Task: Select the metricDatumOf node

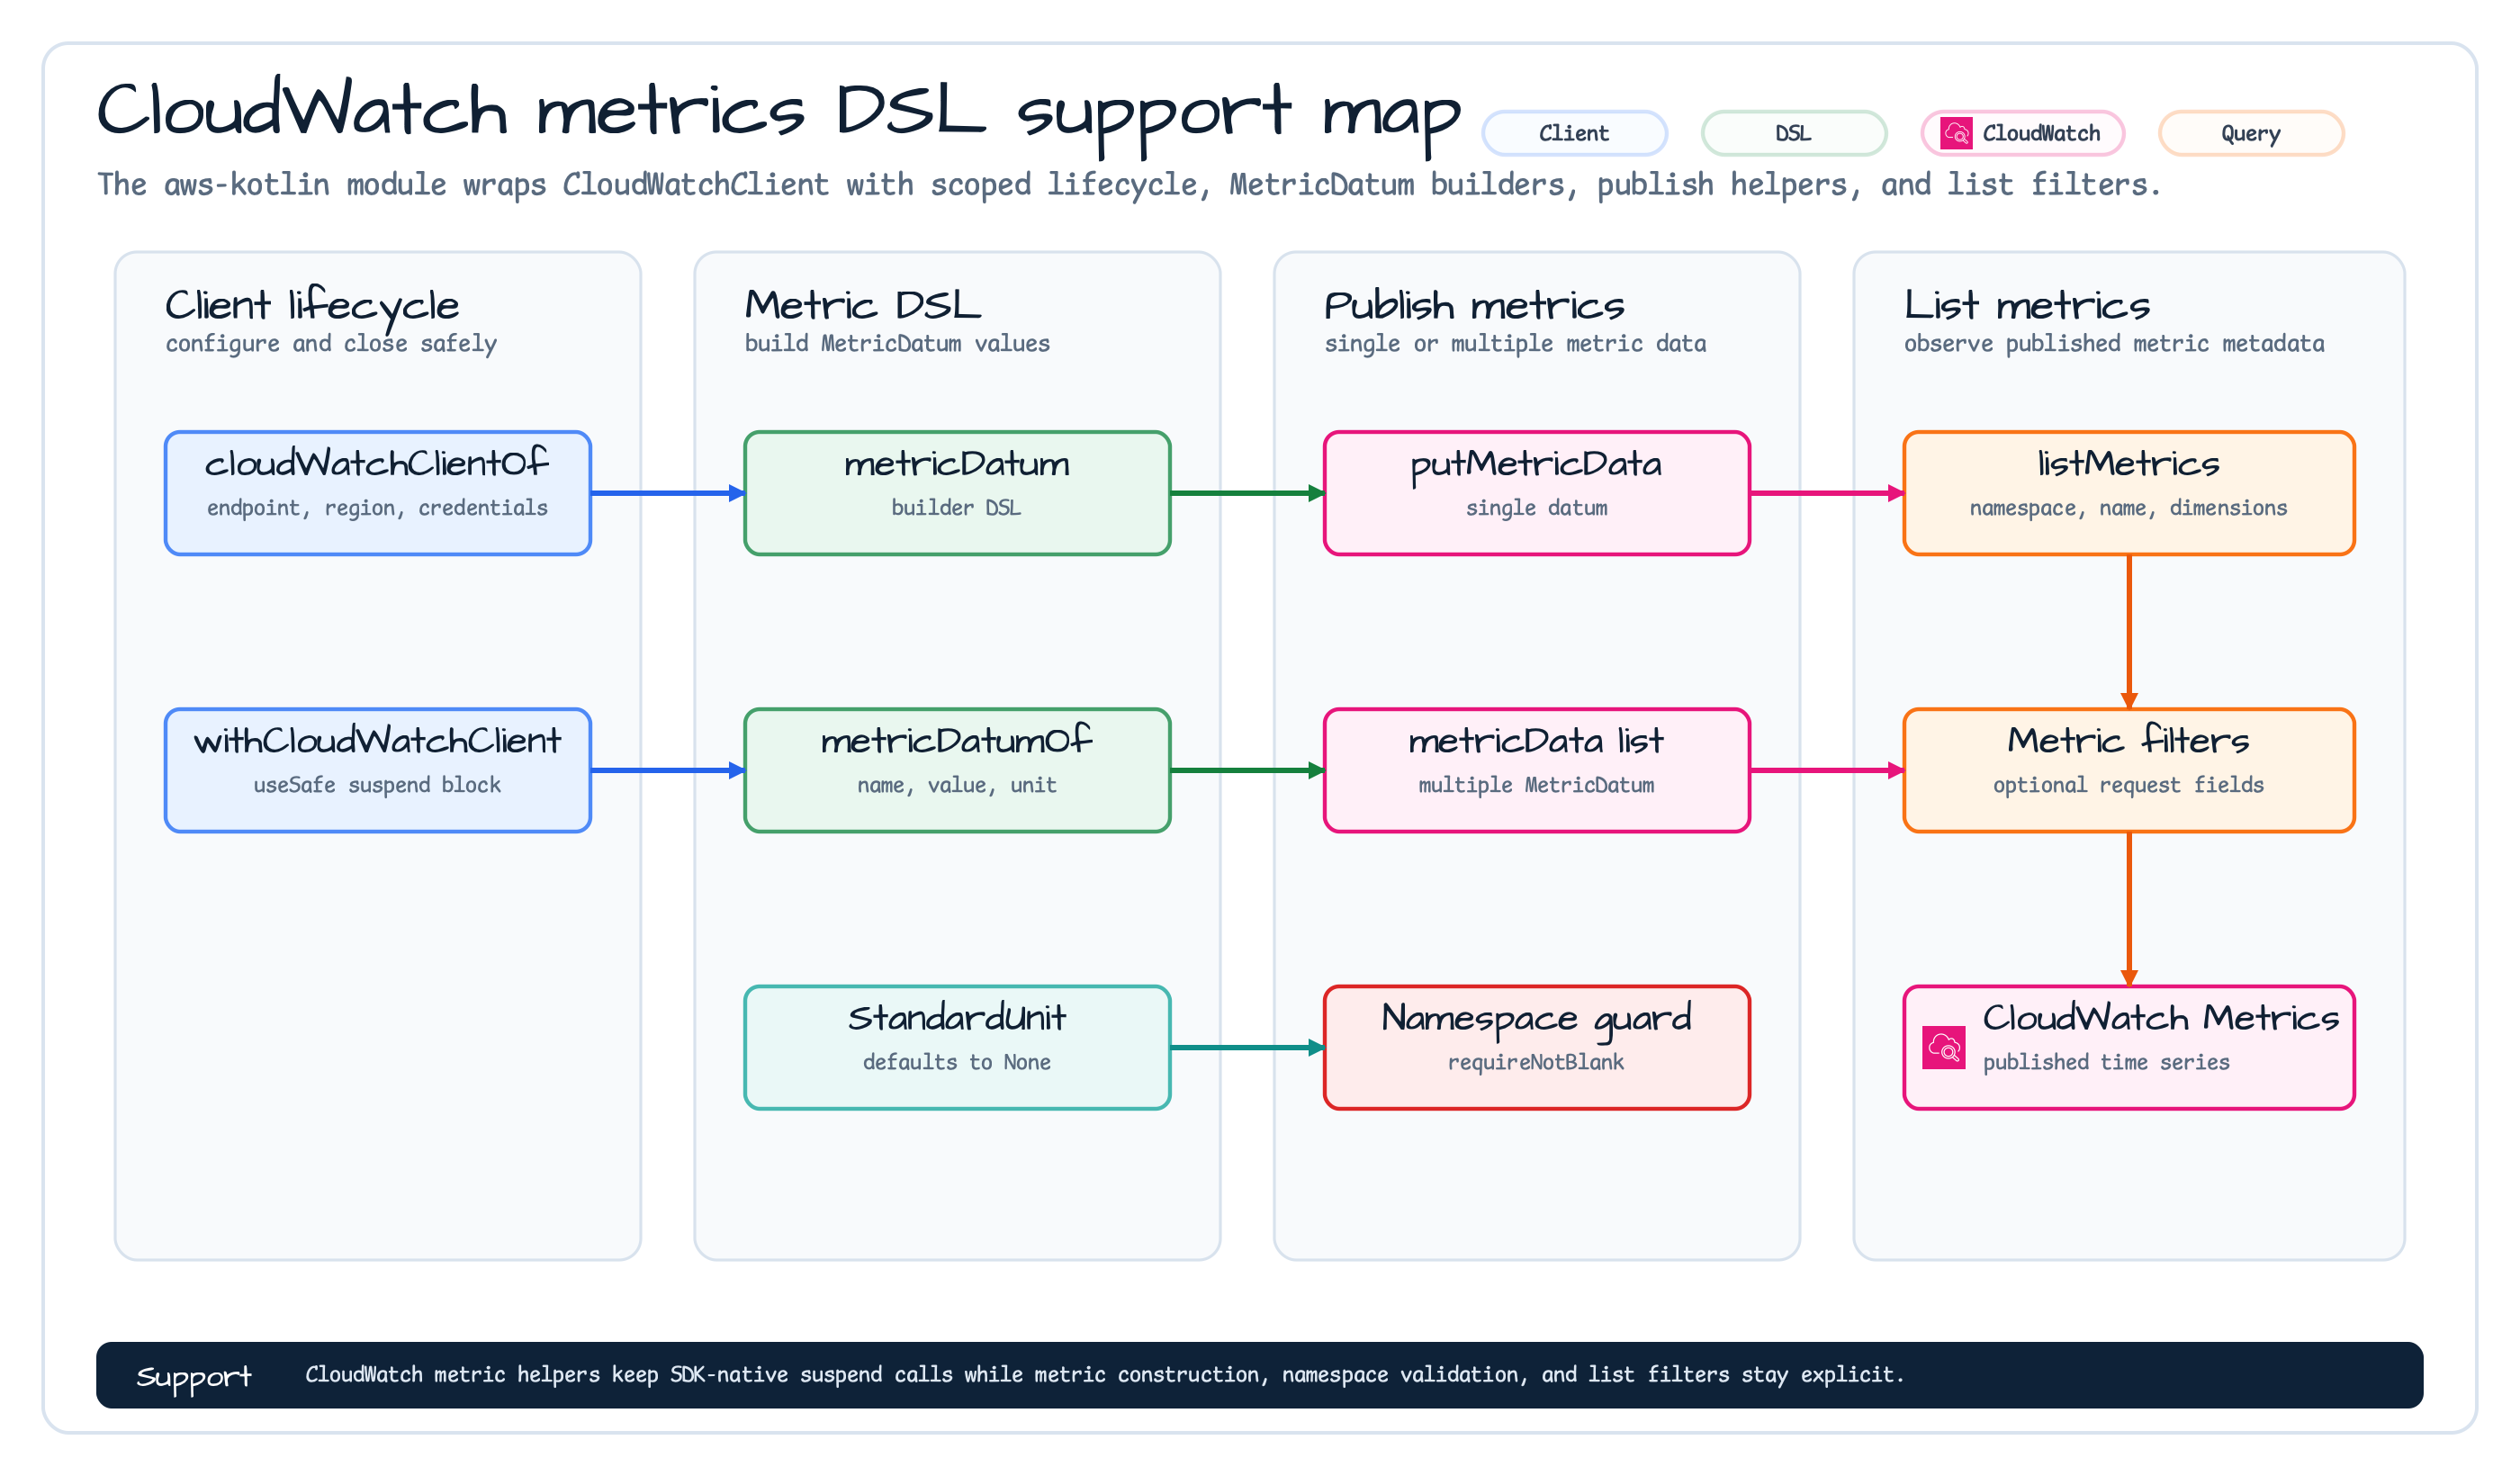Action: (x=957, y=770)
